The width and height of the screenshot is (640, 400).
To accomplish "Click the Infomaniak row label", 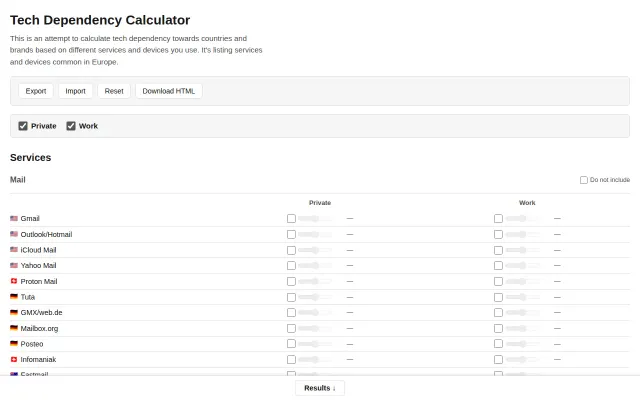I will click(x=38, y=359).
